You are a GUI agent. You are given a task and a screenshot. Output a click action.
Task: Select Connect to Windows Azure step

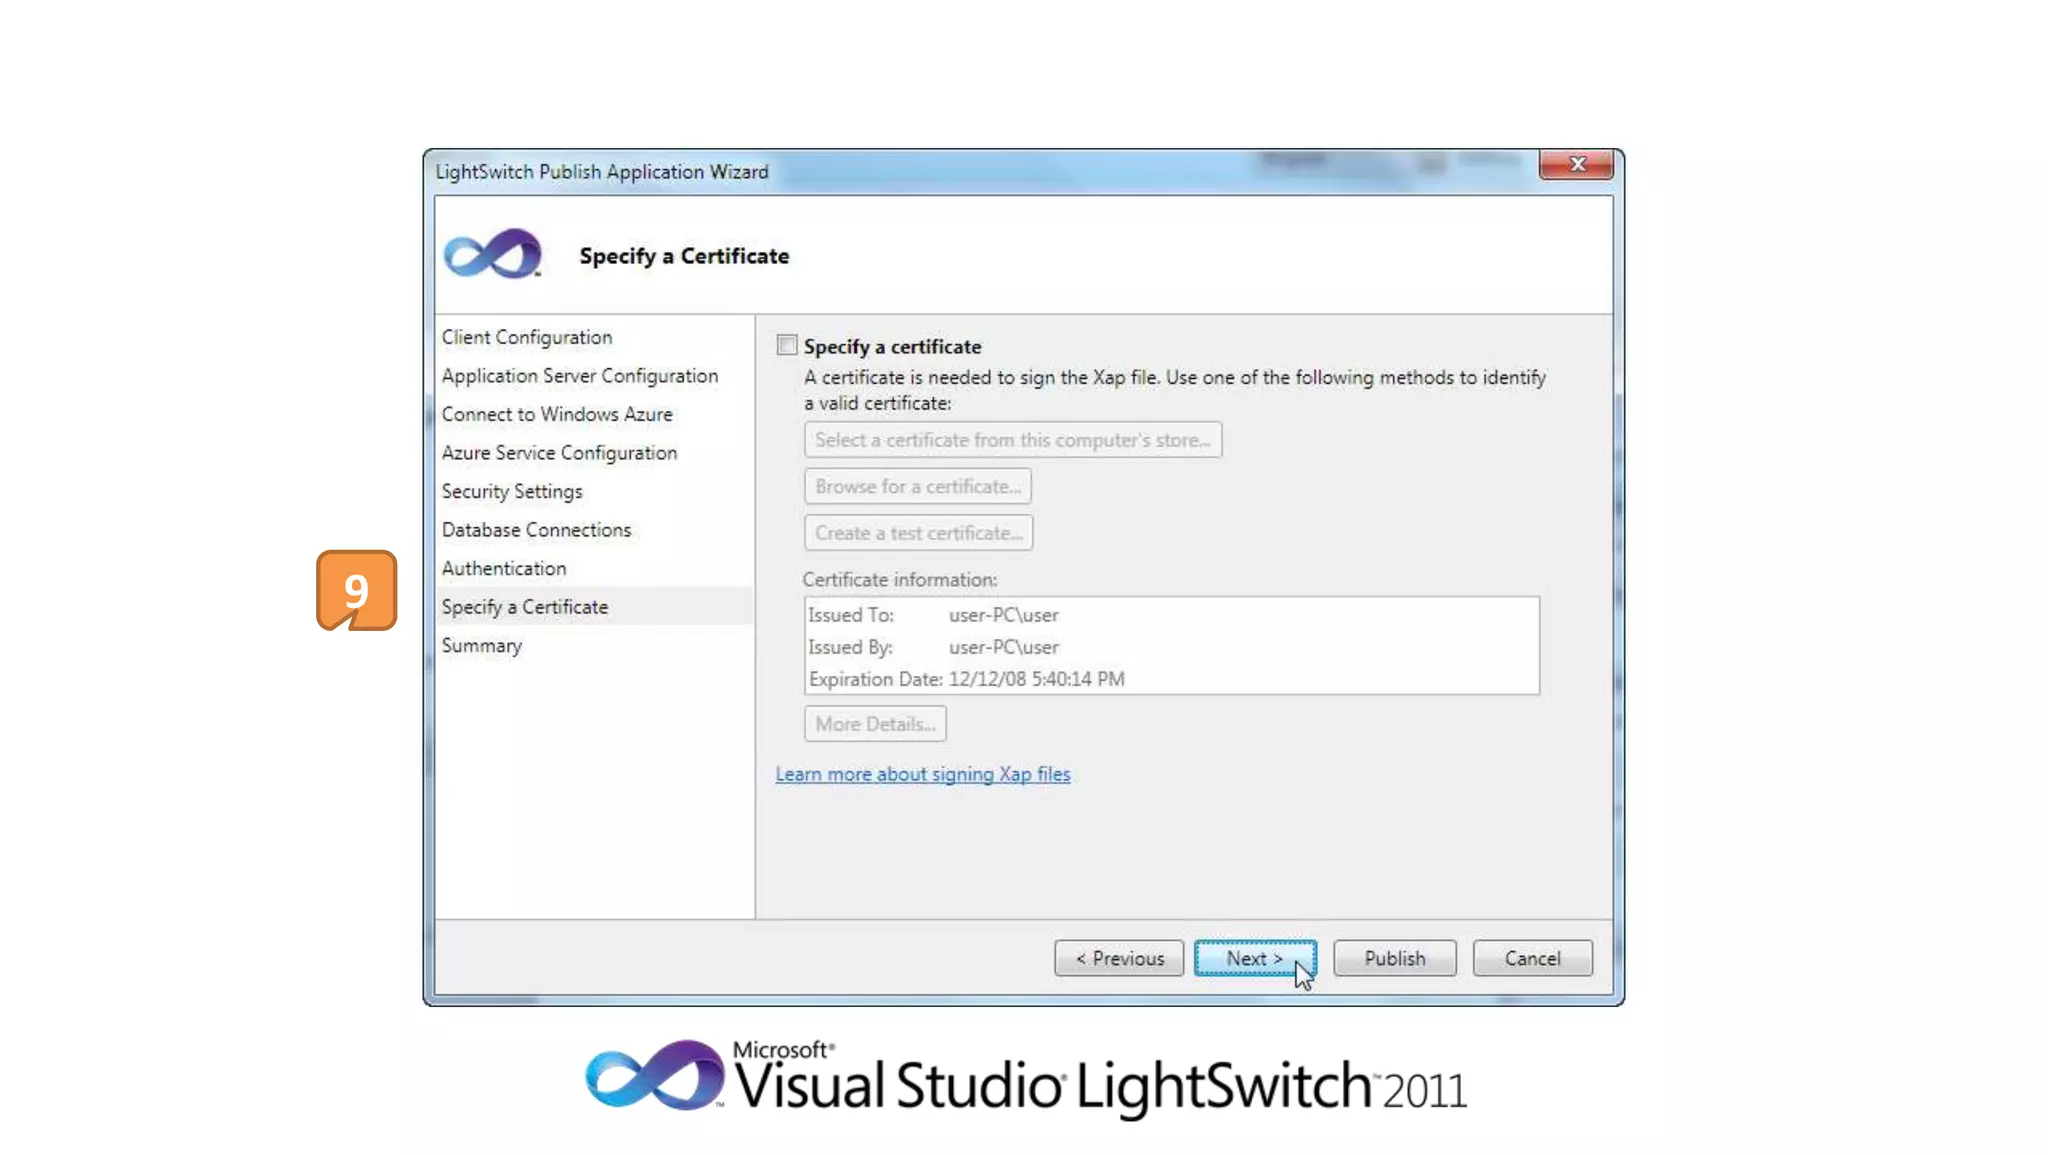click(x=556, y=414)
